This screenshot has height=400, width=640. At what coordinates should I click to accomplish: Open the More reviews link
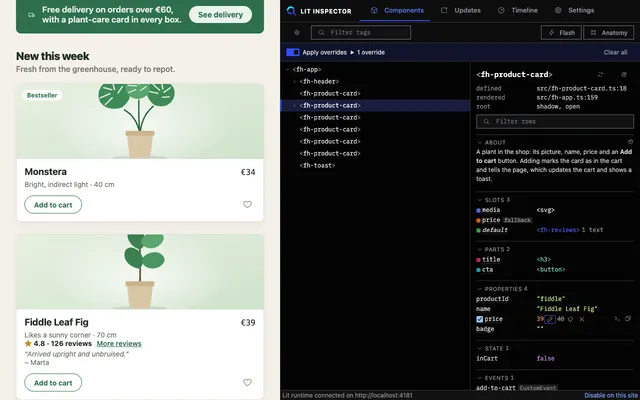pyautogui.click(x=119, y=344)
